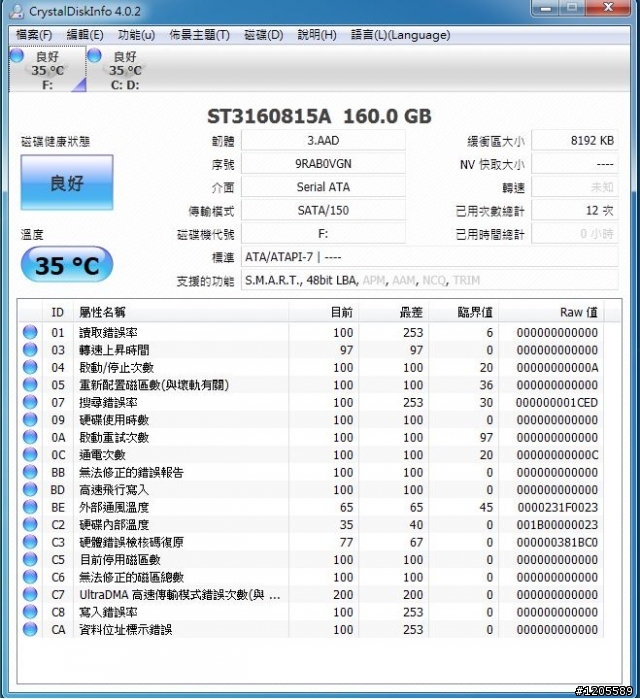Open the 編輯(E) menu
This screenshot has height=699, width=640.
pyautogui.click(x=85, y=35)
